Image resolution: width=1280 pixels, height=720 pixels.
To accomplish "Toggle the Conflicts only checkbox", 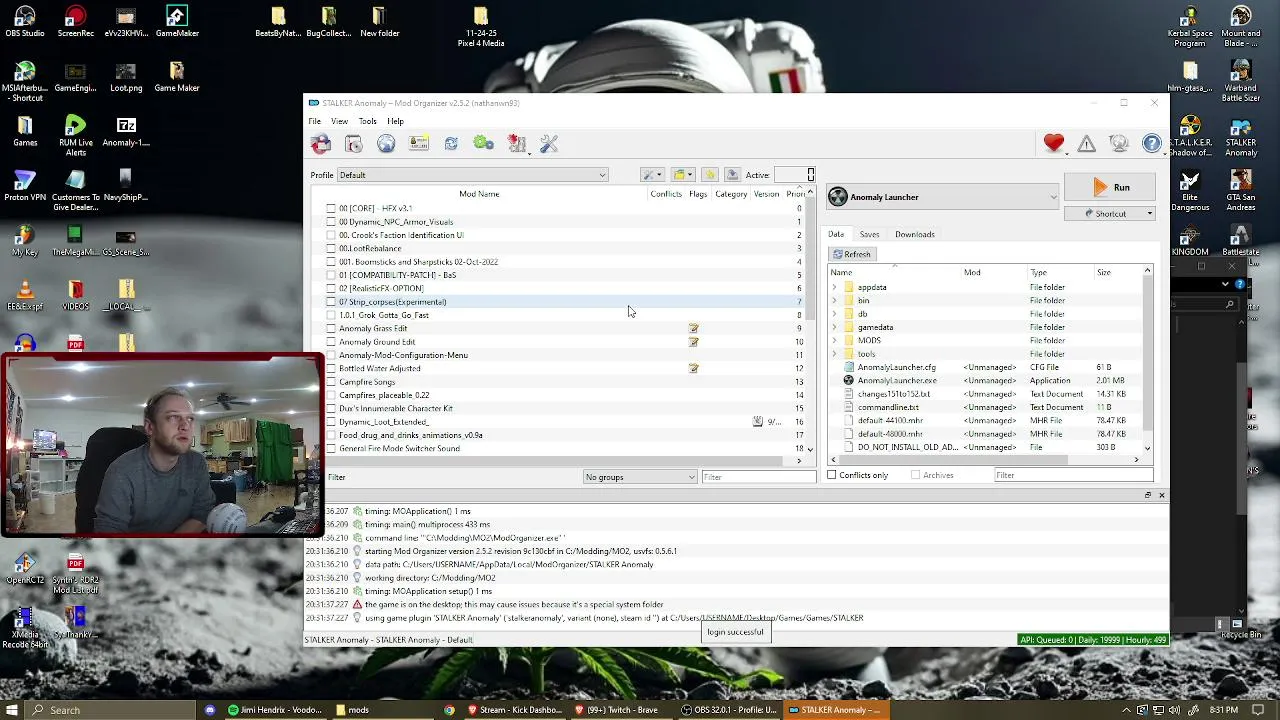I will 832,475.
